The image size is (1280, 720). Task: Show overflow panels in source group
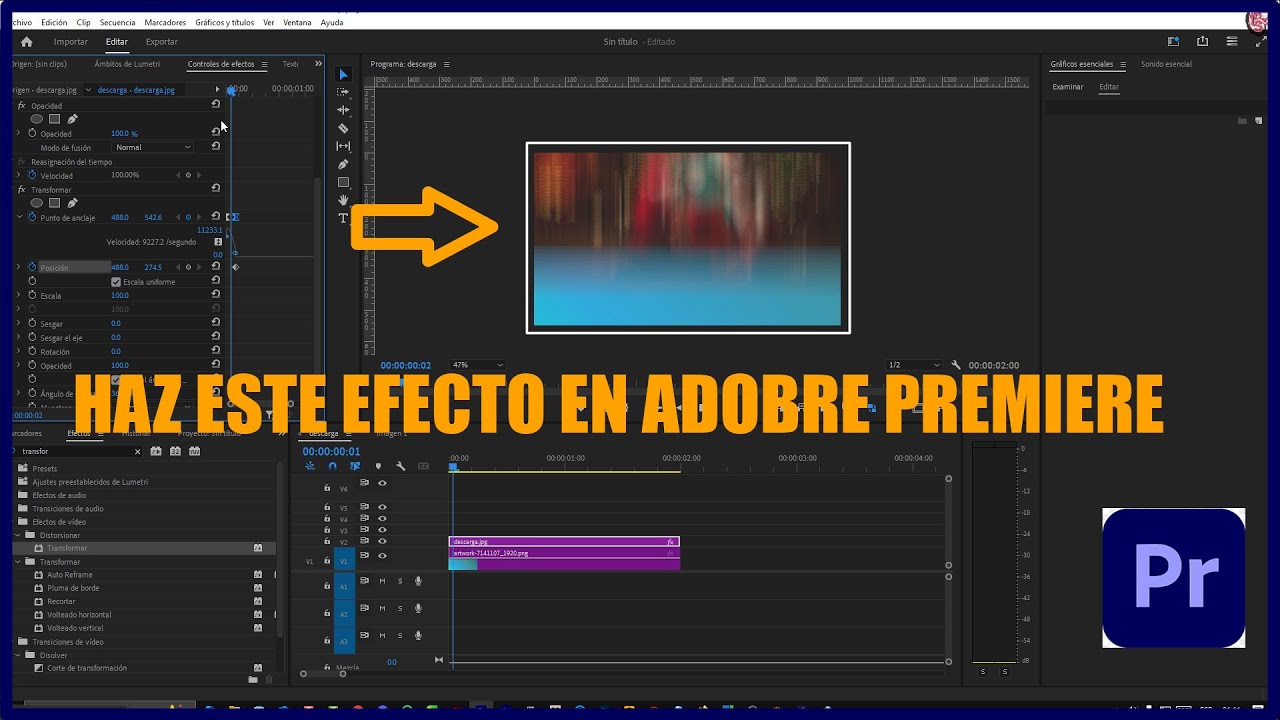[x=318, y=64]
